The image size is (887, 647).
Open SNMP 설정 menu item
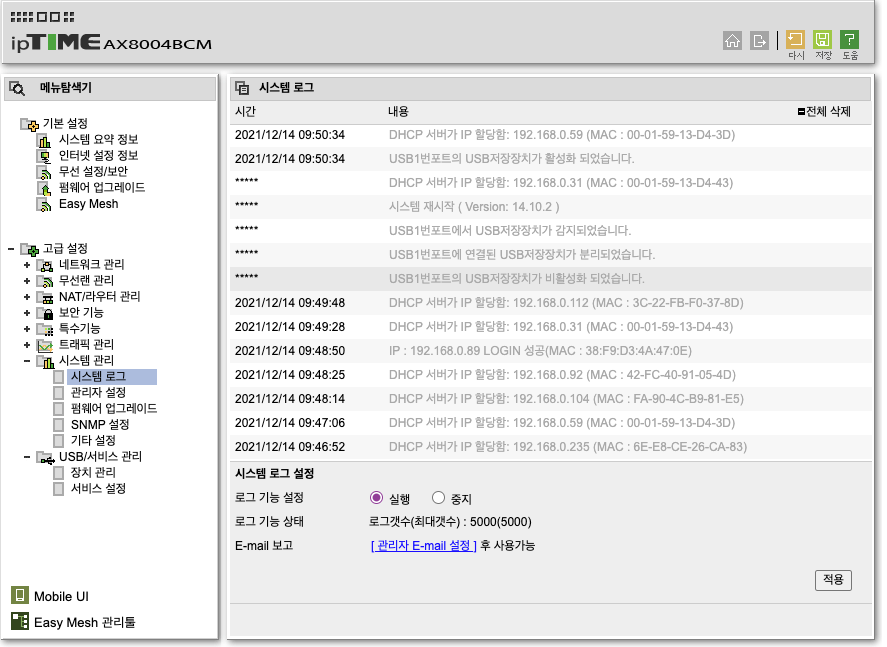(x=100, y=425)
